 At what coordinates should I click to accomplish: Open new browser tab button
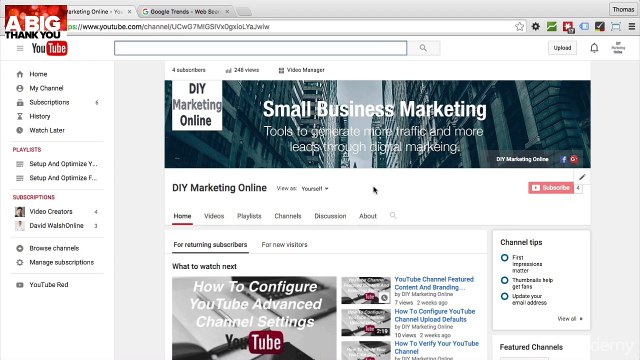[244, 12]
